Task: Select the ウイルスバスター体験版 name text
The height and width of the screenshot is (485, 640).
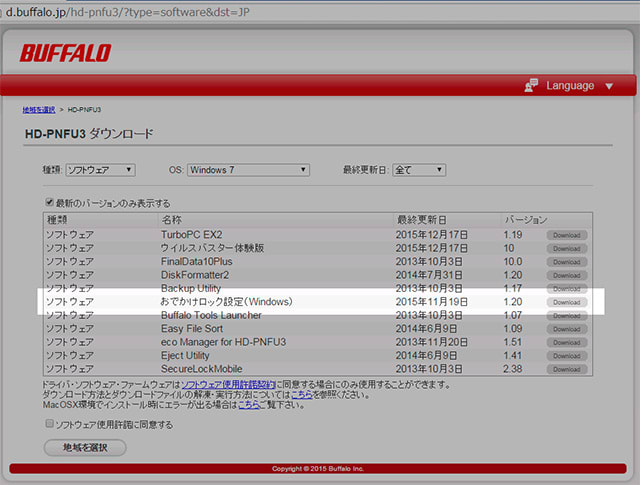Action: 212,248
